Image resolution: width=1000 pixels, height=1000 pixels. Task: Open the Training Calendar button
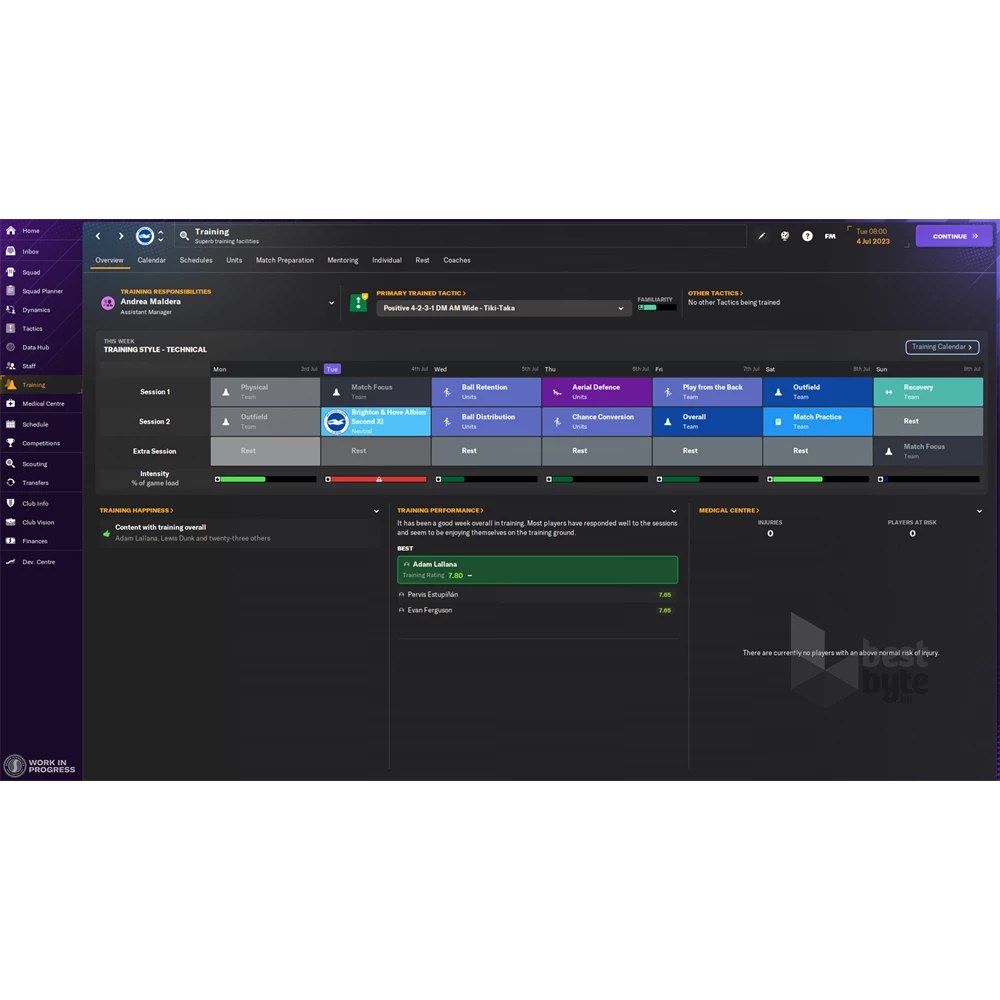click(941, 347)
